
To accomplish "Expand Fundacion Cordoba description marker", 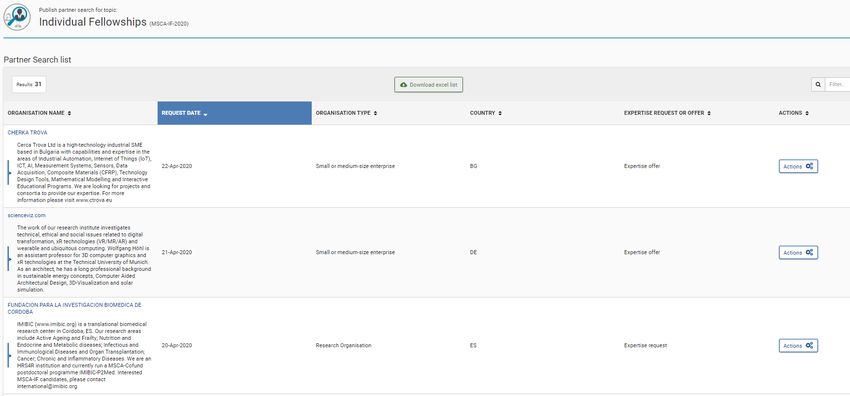I will (x=9, y=355).
